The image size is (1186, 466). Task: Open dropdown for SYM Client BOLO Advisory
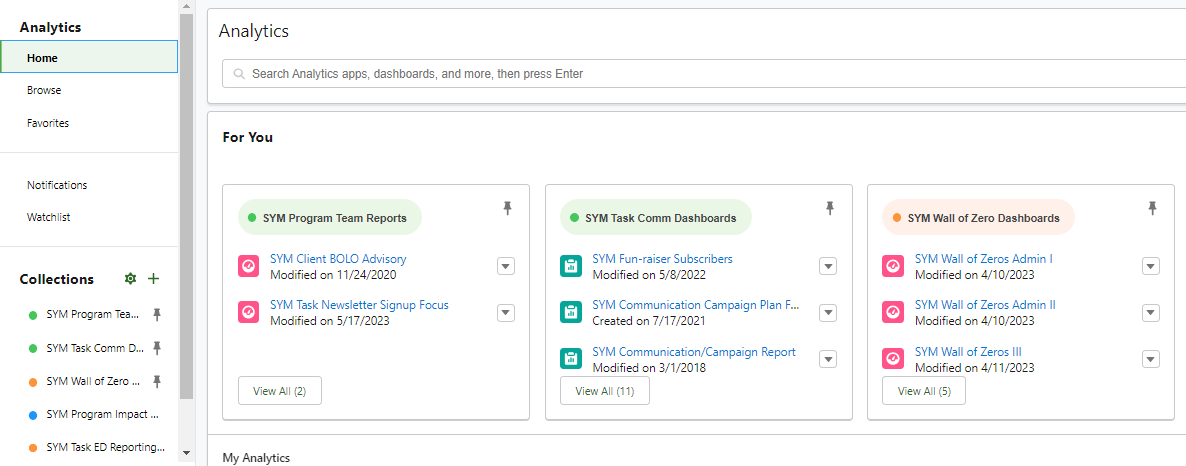pyautogui.click(x=506, y=266)
